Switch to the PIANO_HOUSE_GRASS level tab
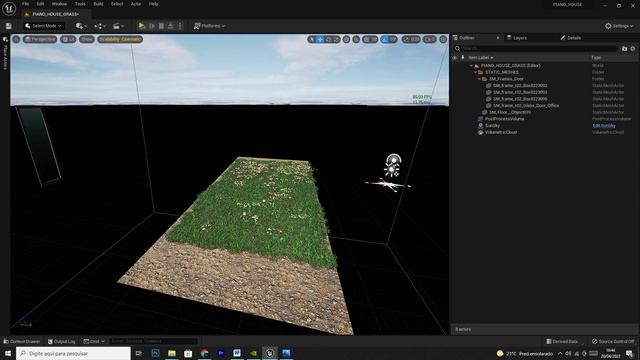 [56, 14]
